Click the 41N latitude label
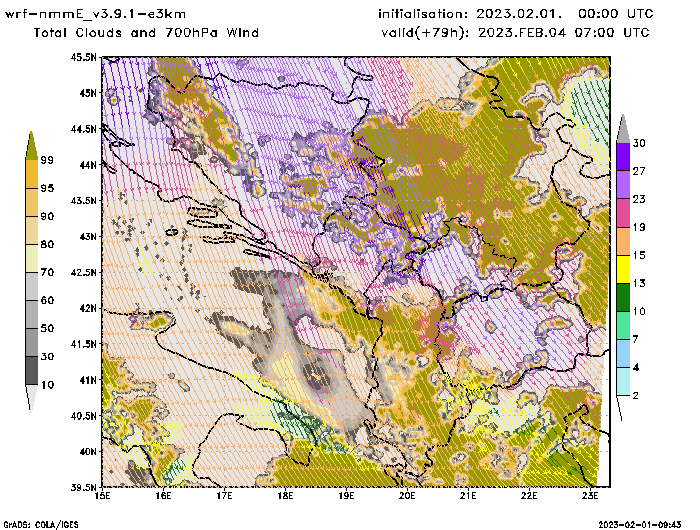Image resolution: width=700 pixels, height=530 pixels. 88,380
